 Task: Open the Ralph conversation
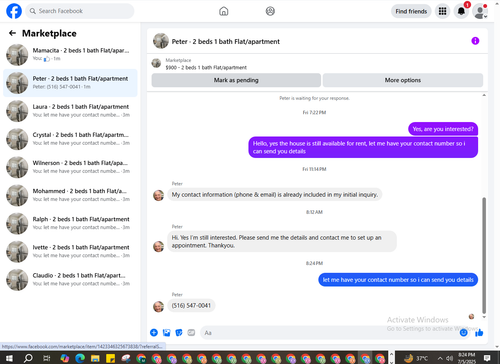point(70,223)
